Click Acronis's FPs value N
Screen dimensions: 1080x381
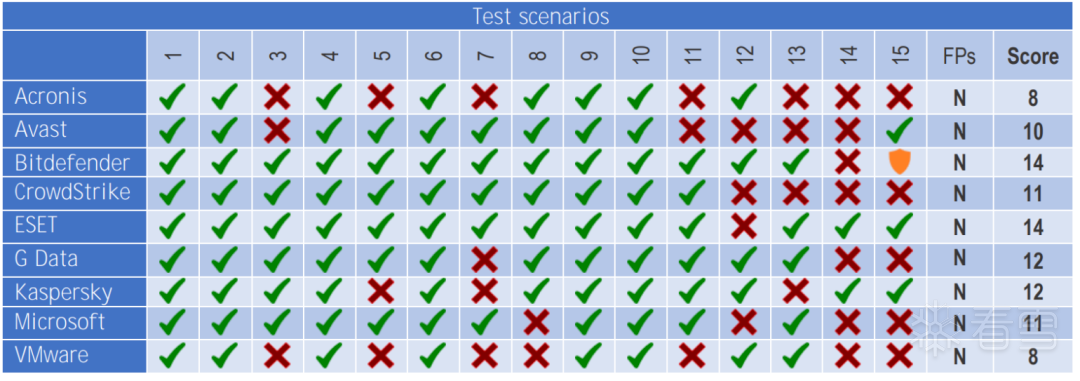[x=959, y=99]
